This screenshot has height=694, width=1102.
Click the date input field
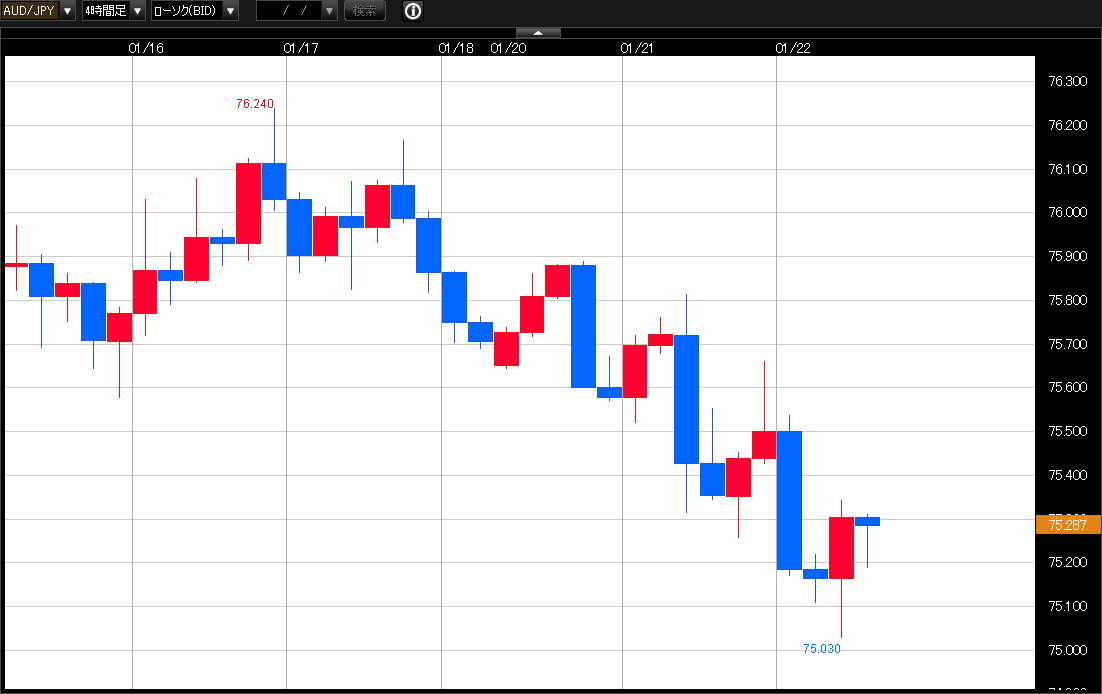coord(289,11)
